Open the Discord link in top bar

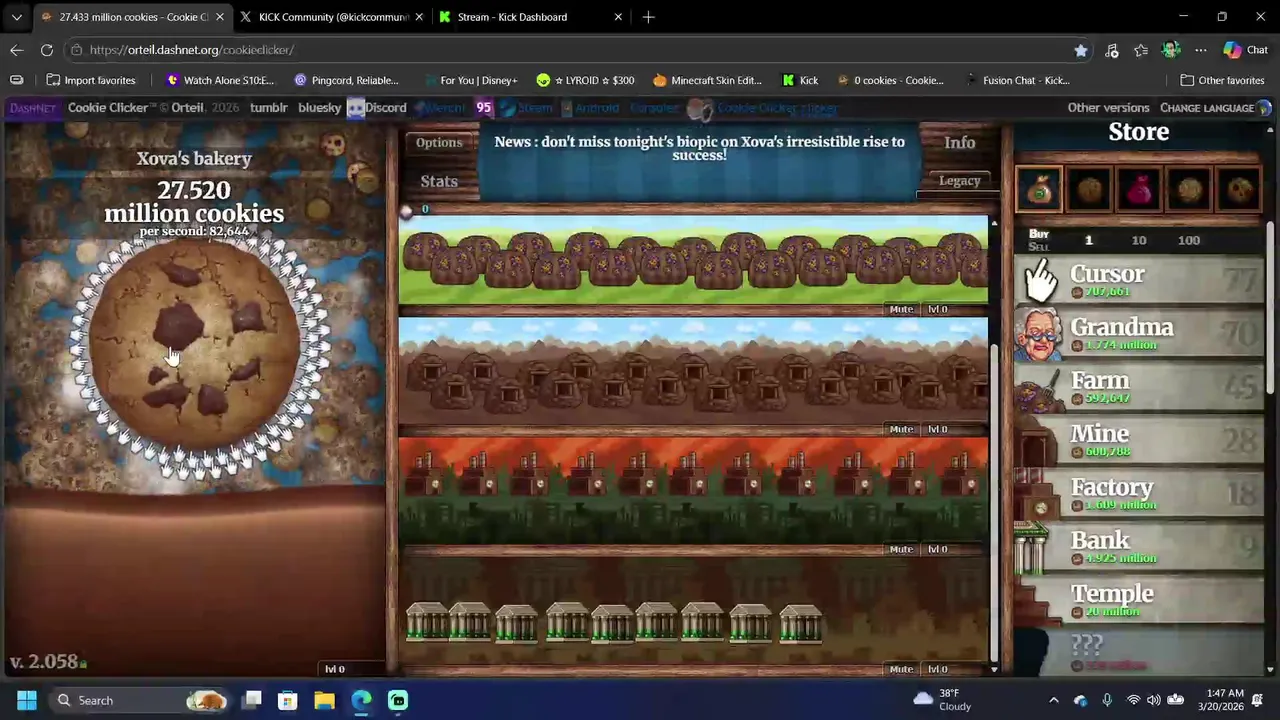coord(376,108)
